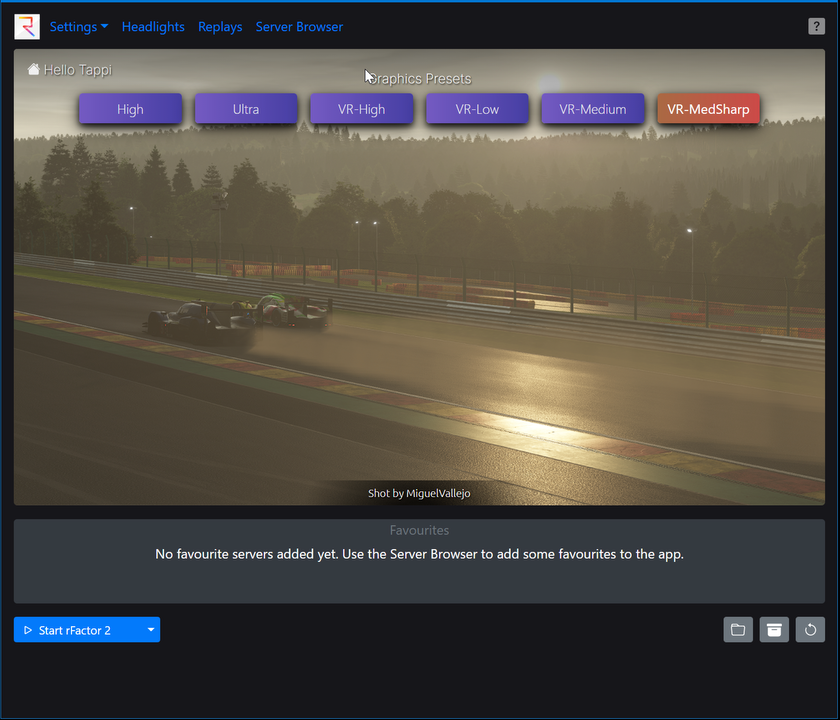The width and height of the screenshot is (840, 720).
Task: Click the Graphics Presets heading
Action: [x=419, y=79]
